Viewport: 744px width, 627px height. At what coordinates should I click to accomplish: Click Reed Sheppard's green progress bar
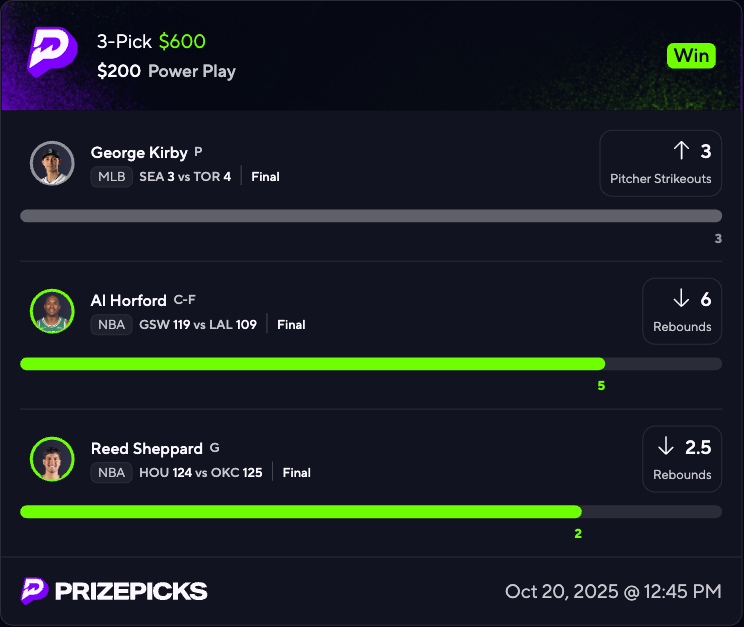tap(300, 512)
